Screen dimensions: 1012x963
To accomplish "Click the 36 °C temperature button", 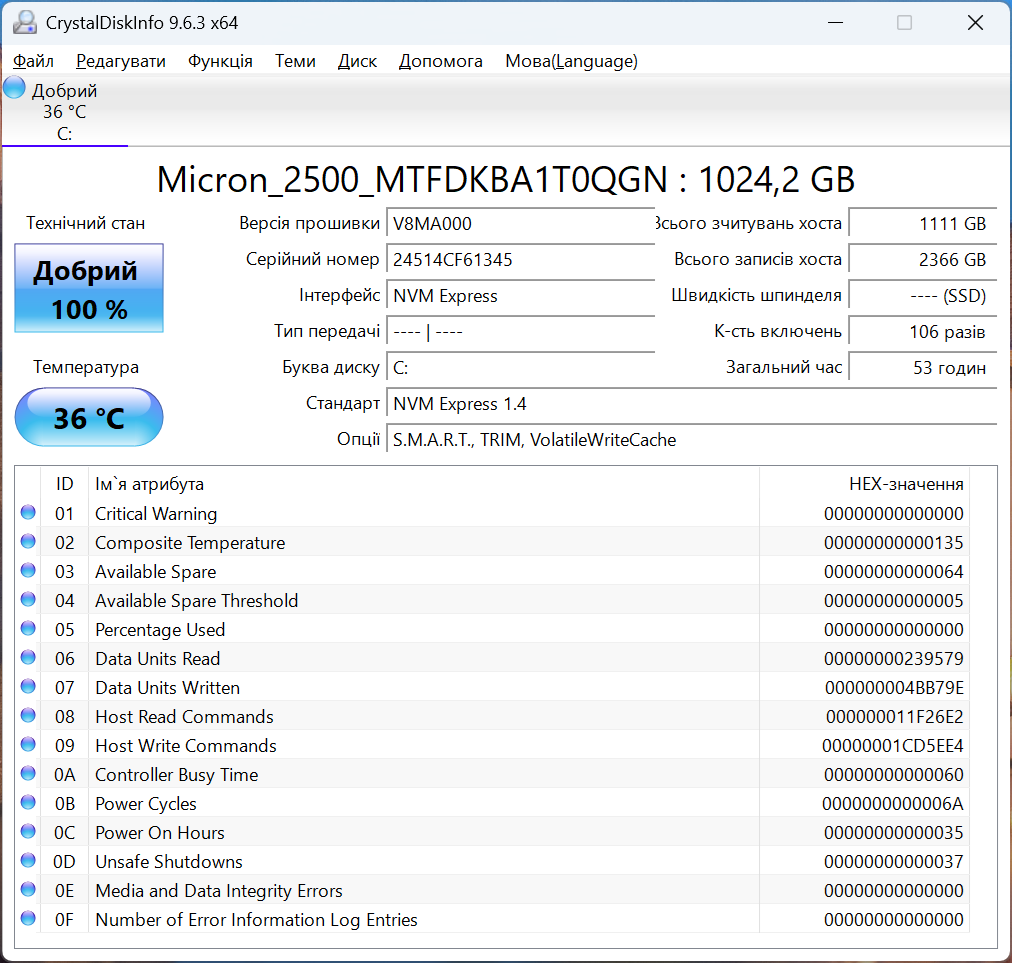I will (x=89, y=417).
